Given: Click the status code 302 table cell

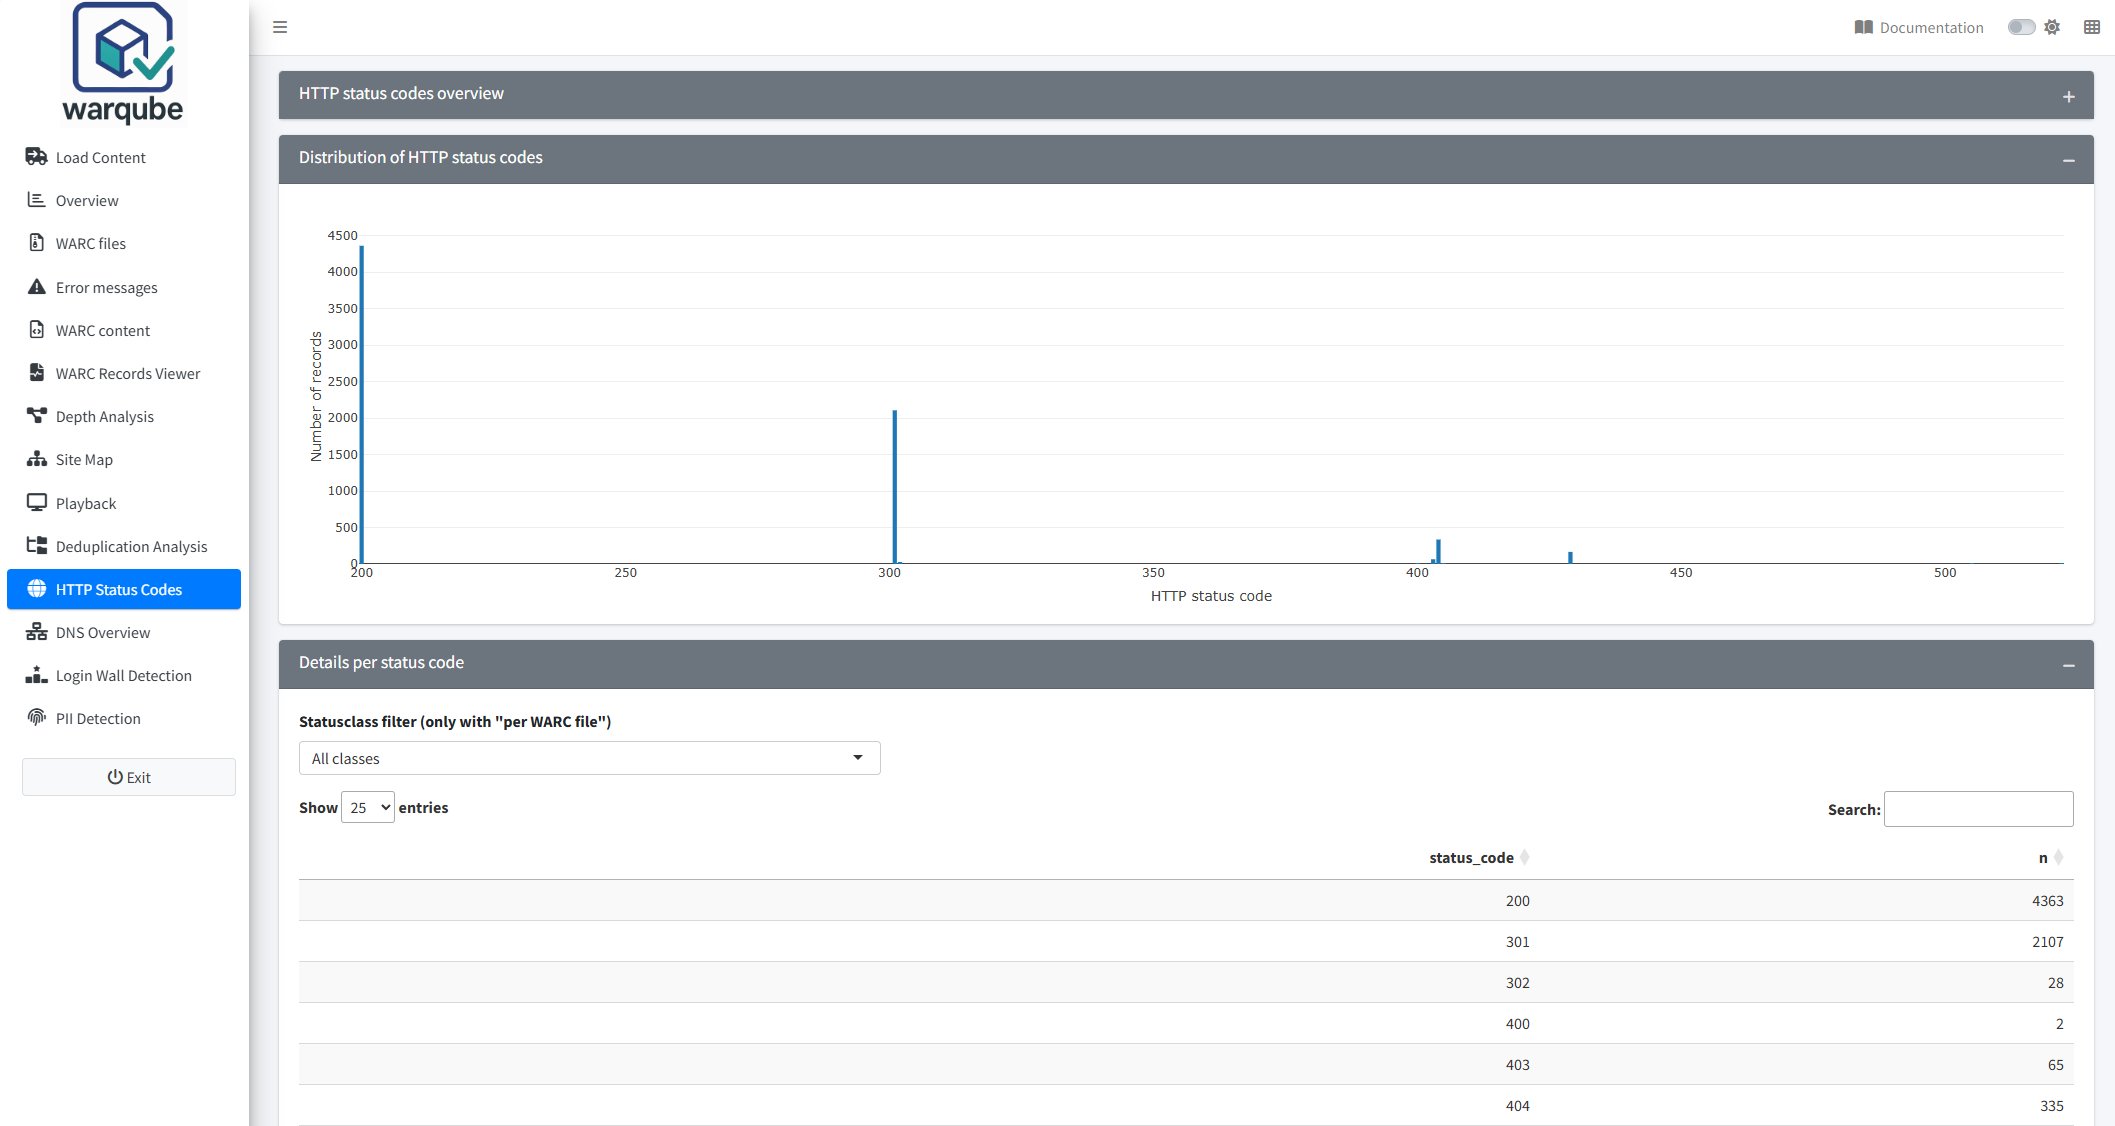Looking at the screenshot, I should tap(1517, 983).
